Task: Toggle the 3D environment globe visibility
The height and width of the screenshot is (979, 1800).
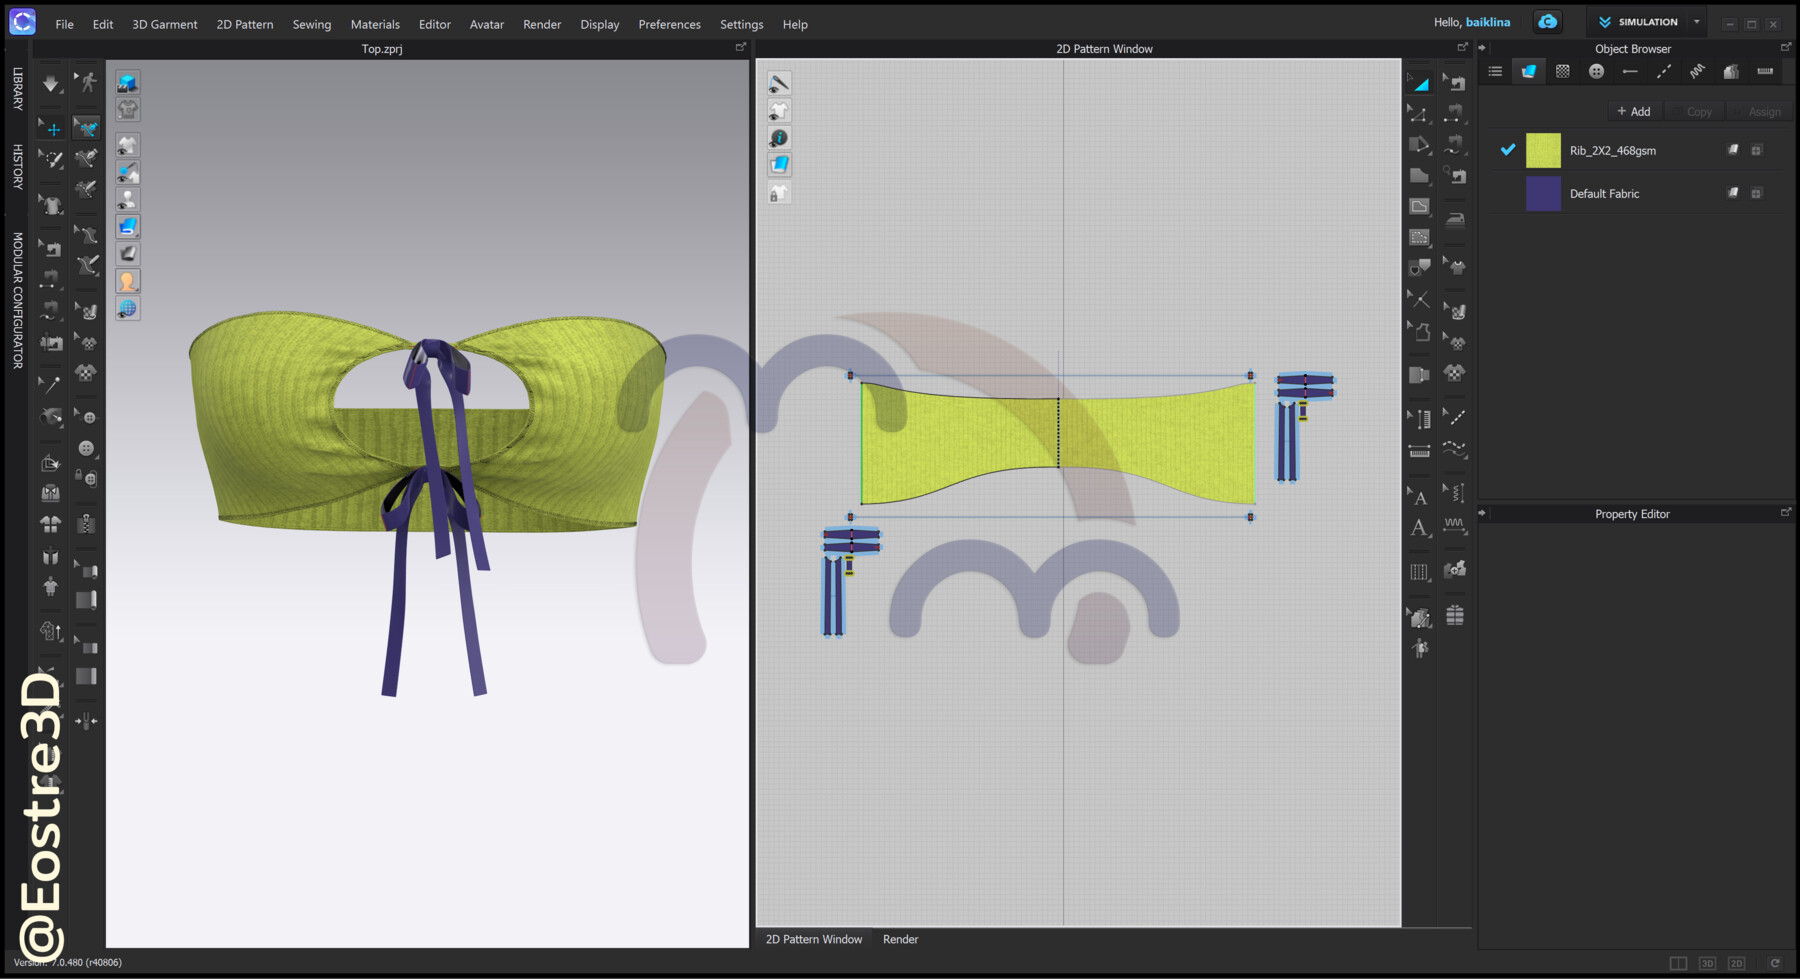Action: coord(128,309)
